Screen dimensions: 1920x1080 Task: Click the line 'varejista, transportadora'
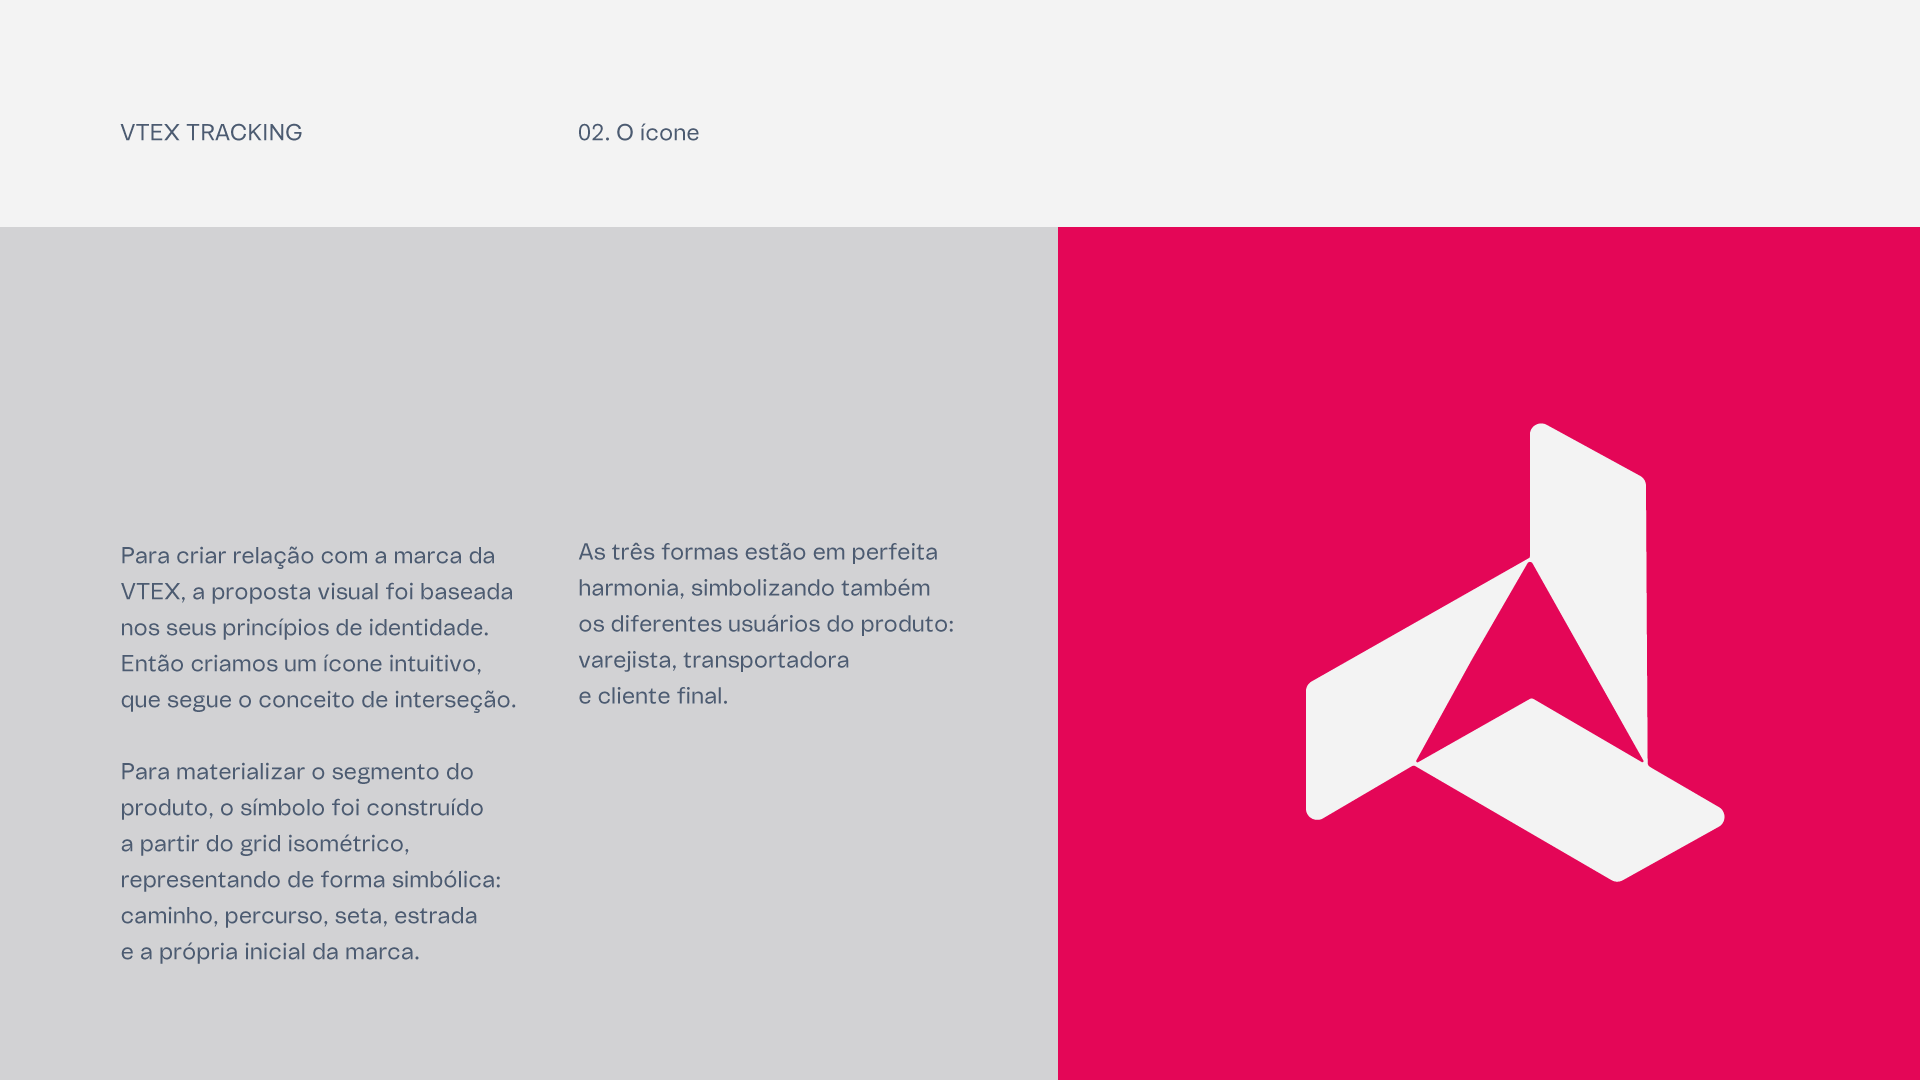(x=713, y=660)
